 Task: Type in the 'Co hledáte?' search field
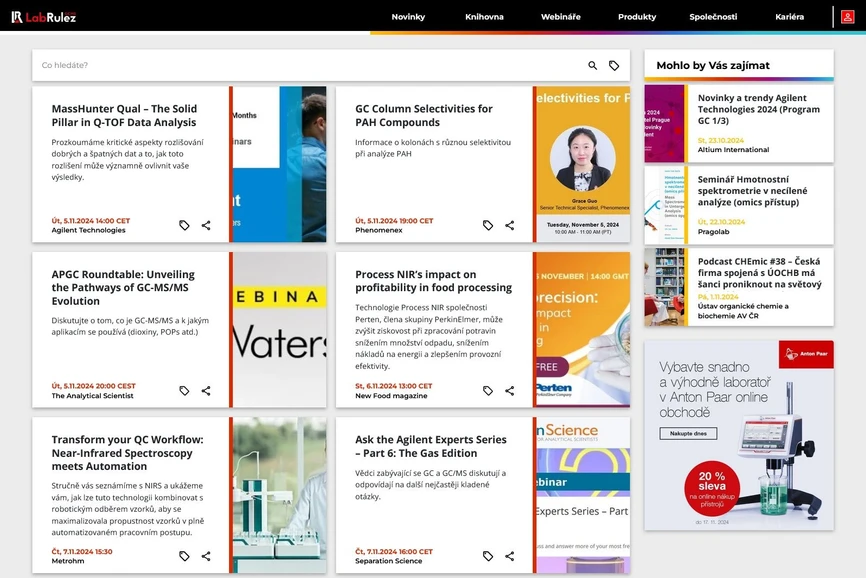pyautogui.click(x=300, y=66)
